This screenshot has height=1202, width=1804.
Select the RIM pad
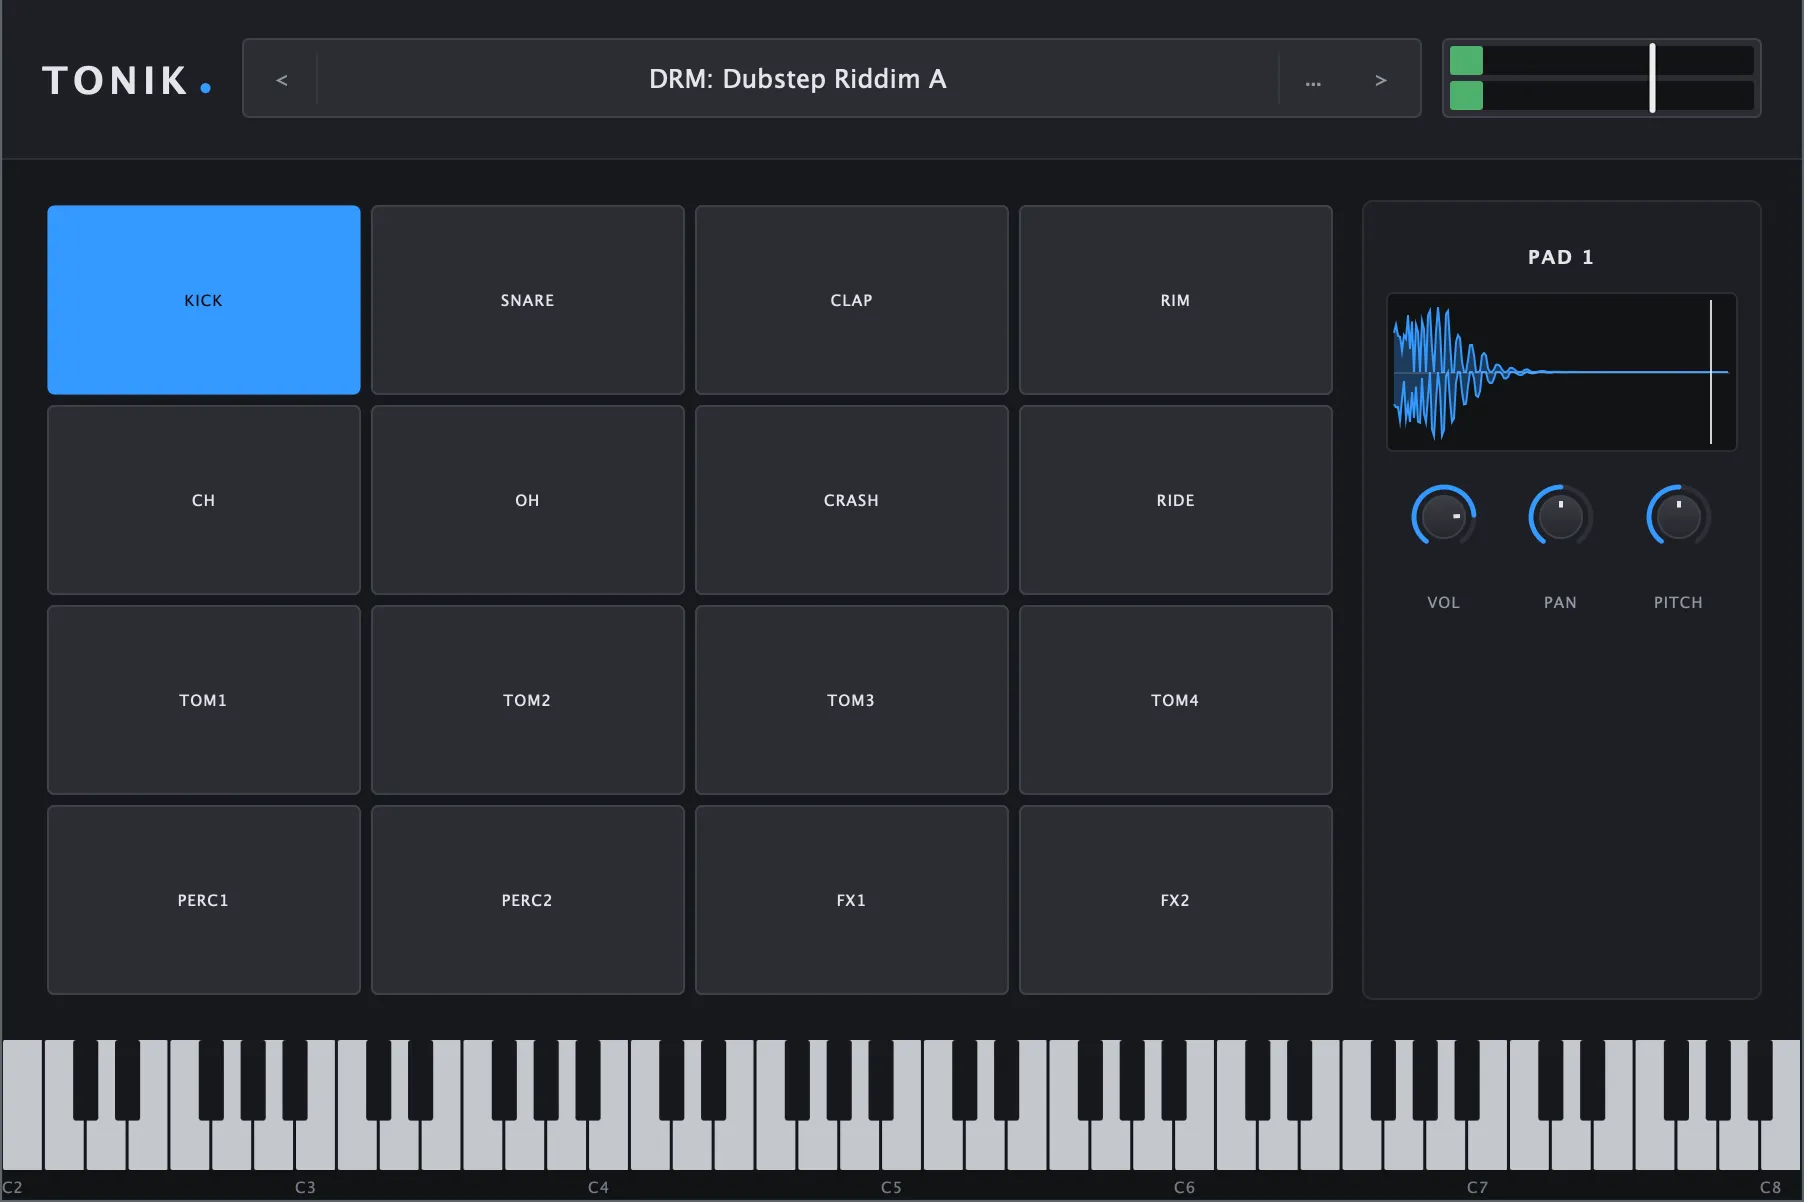1176,300
